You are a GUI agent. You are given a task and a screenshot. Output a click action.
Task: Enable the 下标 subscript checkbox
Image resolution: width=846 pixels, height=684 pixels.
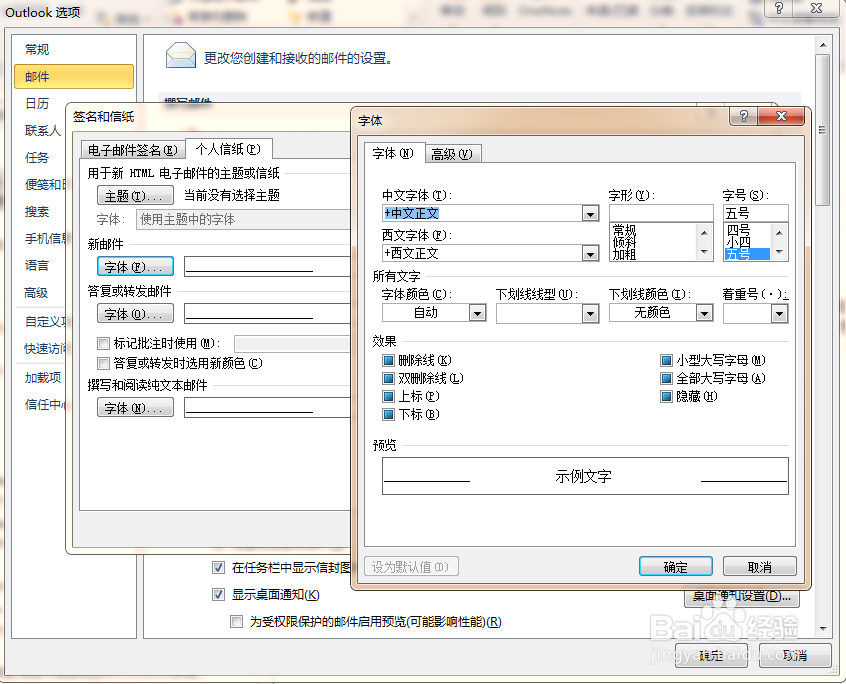[x=388, y=414]
